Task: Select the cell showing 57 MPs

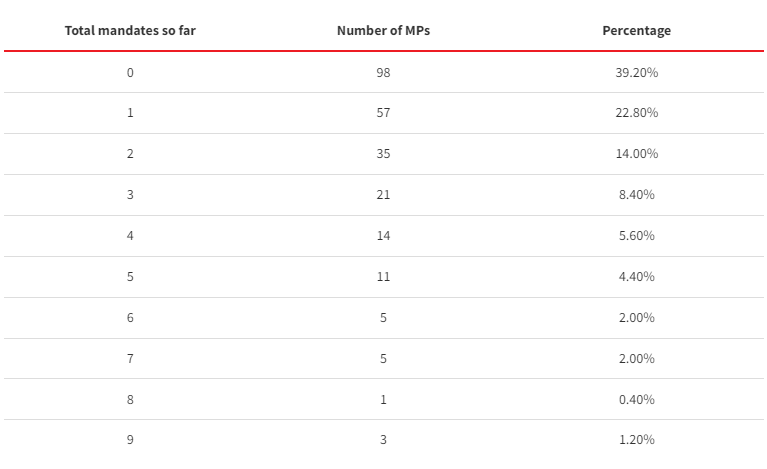Action: click(x=384, y=112)
